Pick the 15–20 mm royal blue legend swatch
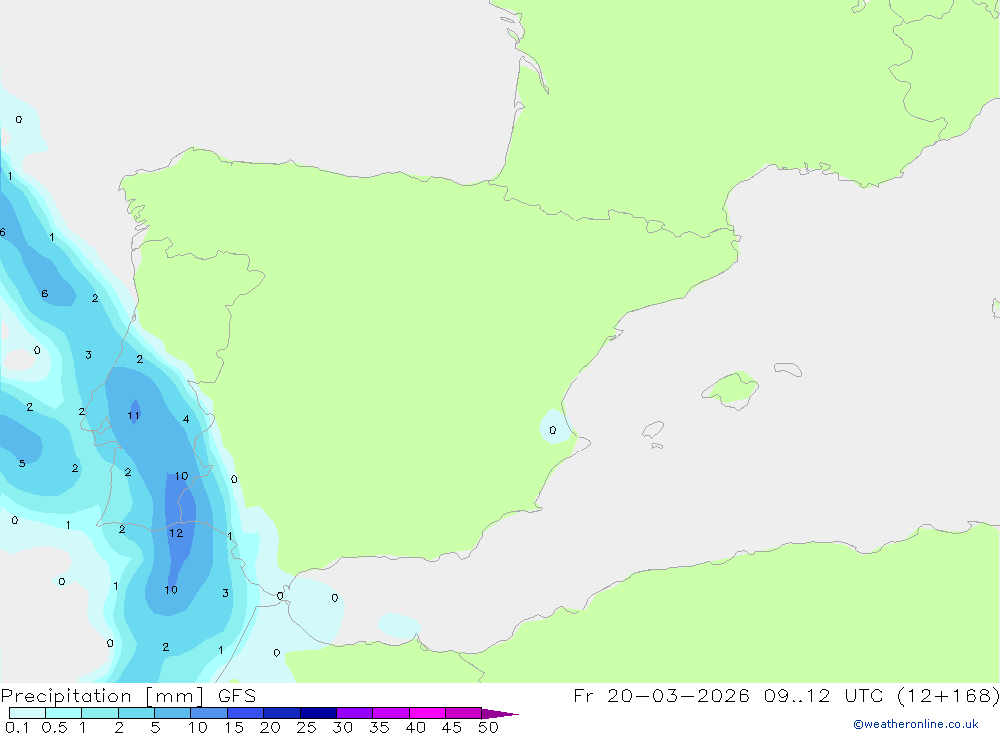The width and height of the screenshot is (1000, 733). pyautogui.click(x=246, y=713)
